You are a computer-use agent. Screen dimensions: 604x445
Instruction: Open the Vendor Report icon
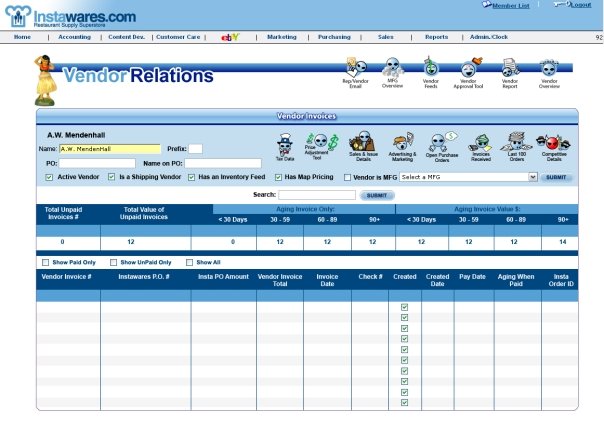click(x=509, y=68)
